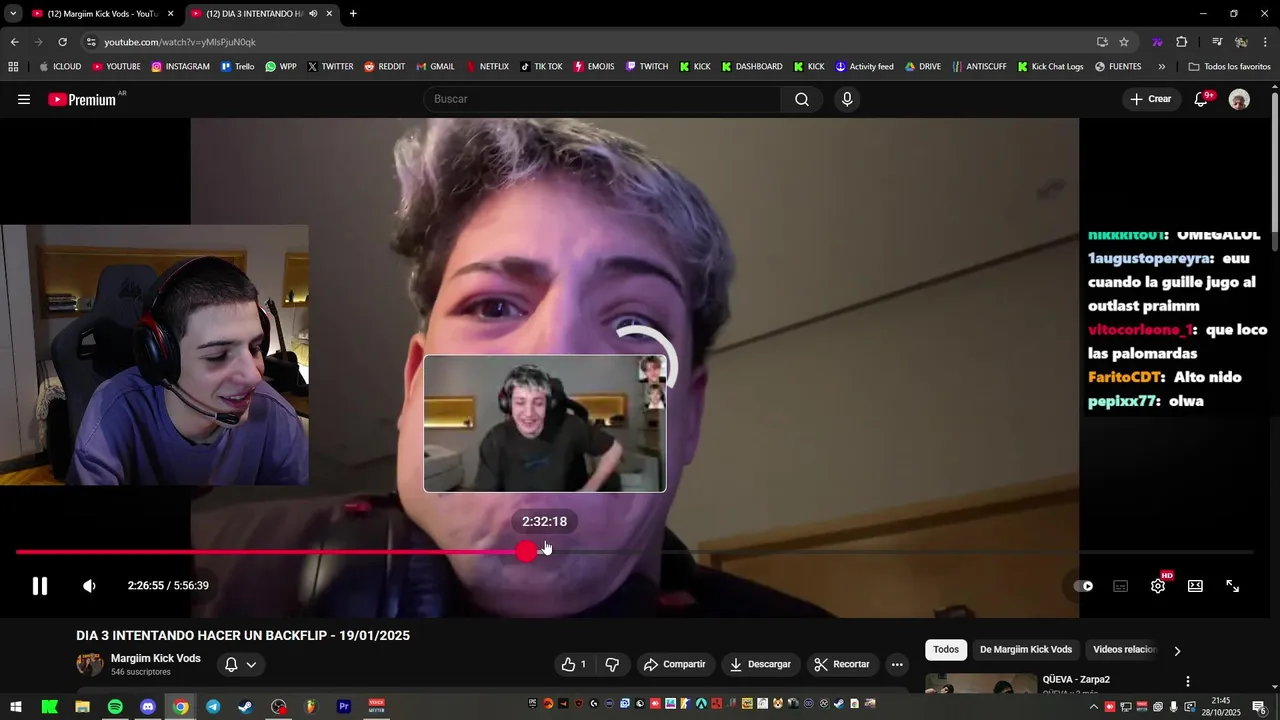Open YouTube notifications bell
1280x720 pixels.
tap(1201, 99)
